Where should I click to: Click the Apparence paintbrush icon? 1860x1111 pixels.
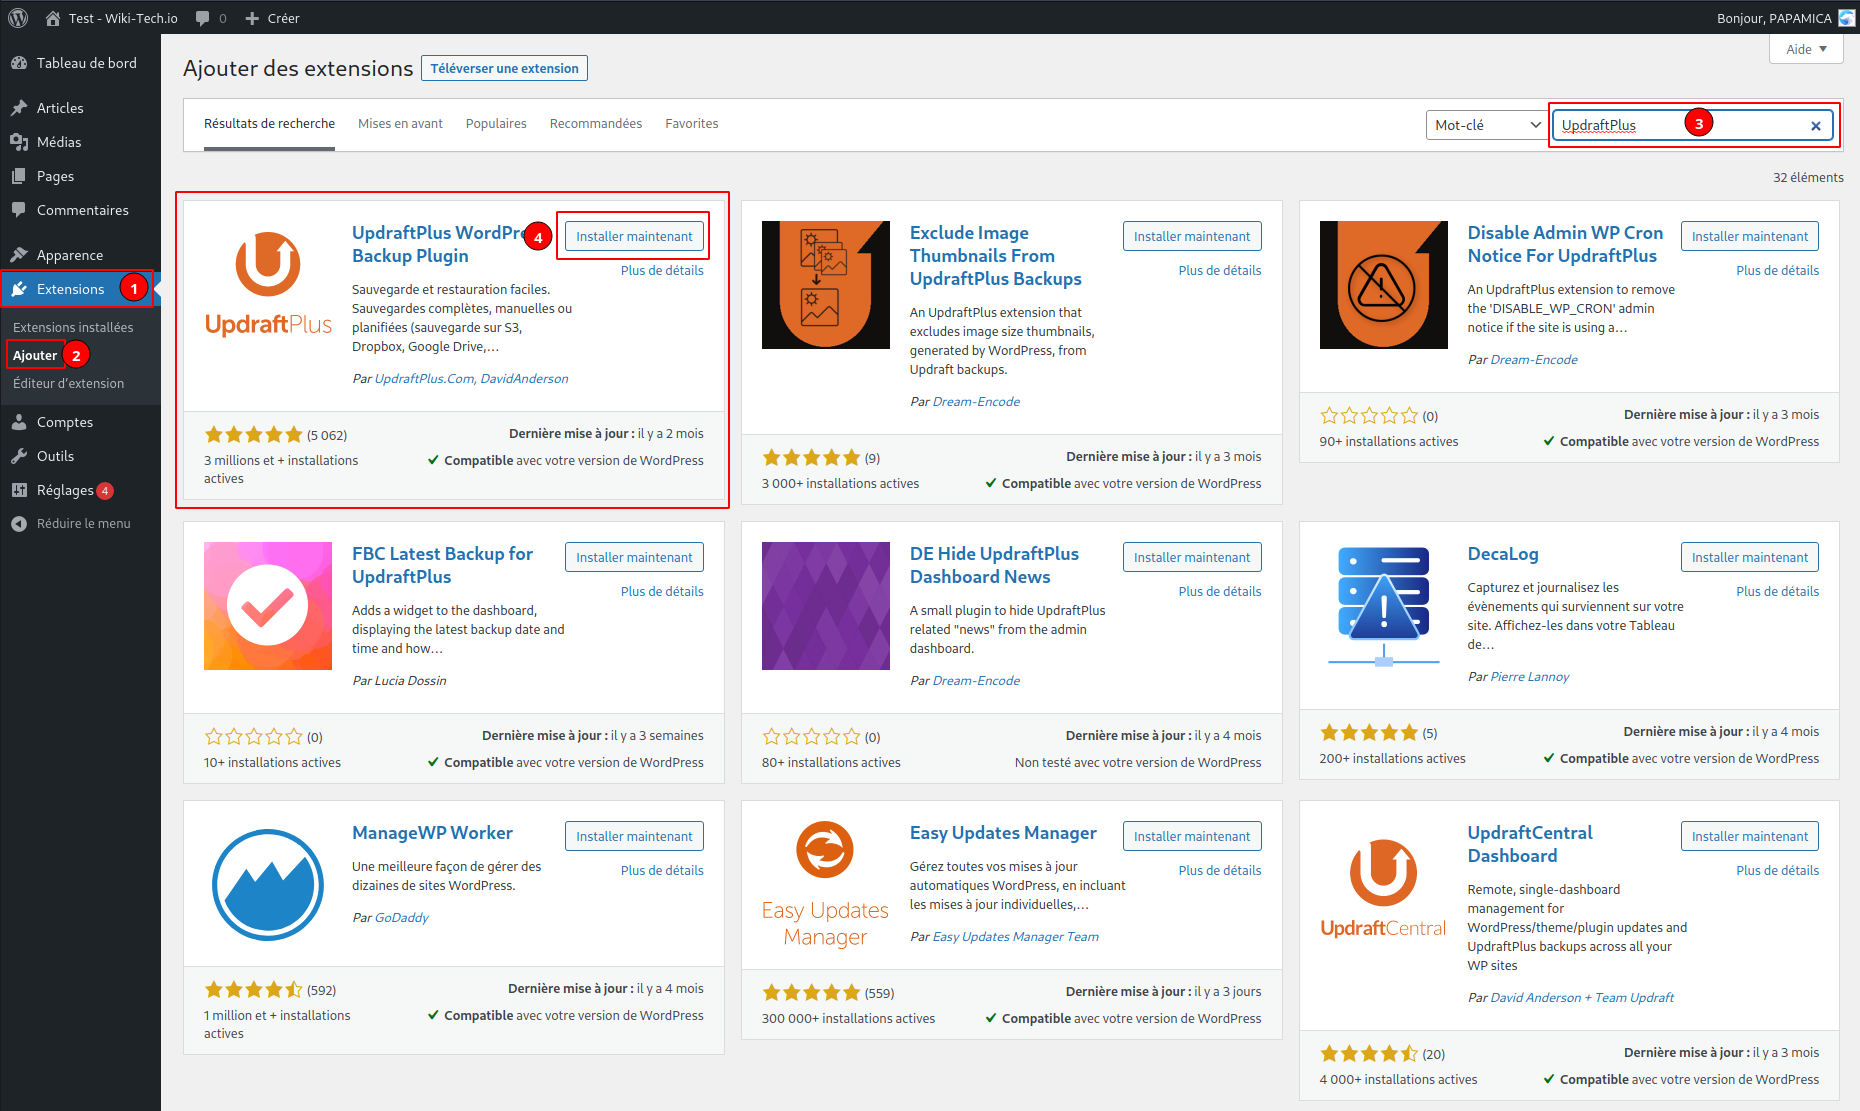pos(19,255)
